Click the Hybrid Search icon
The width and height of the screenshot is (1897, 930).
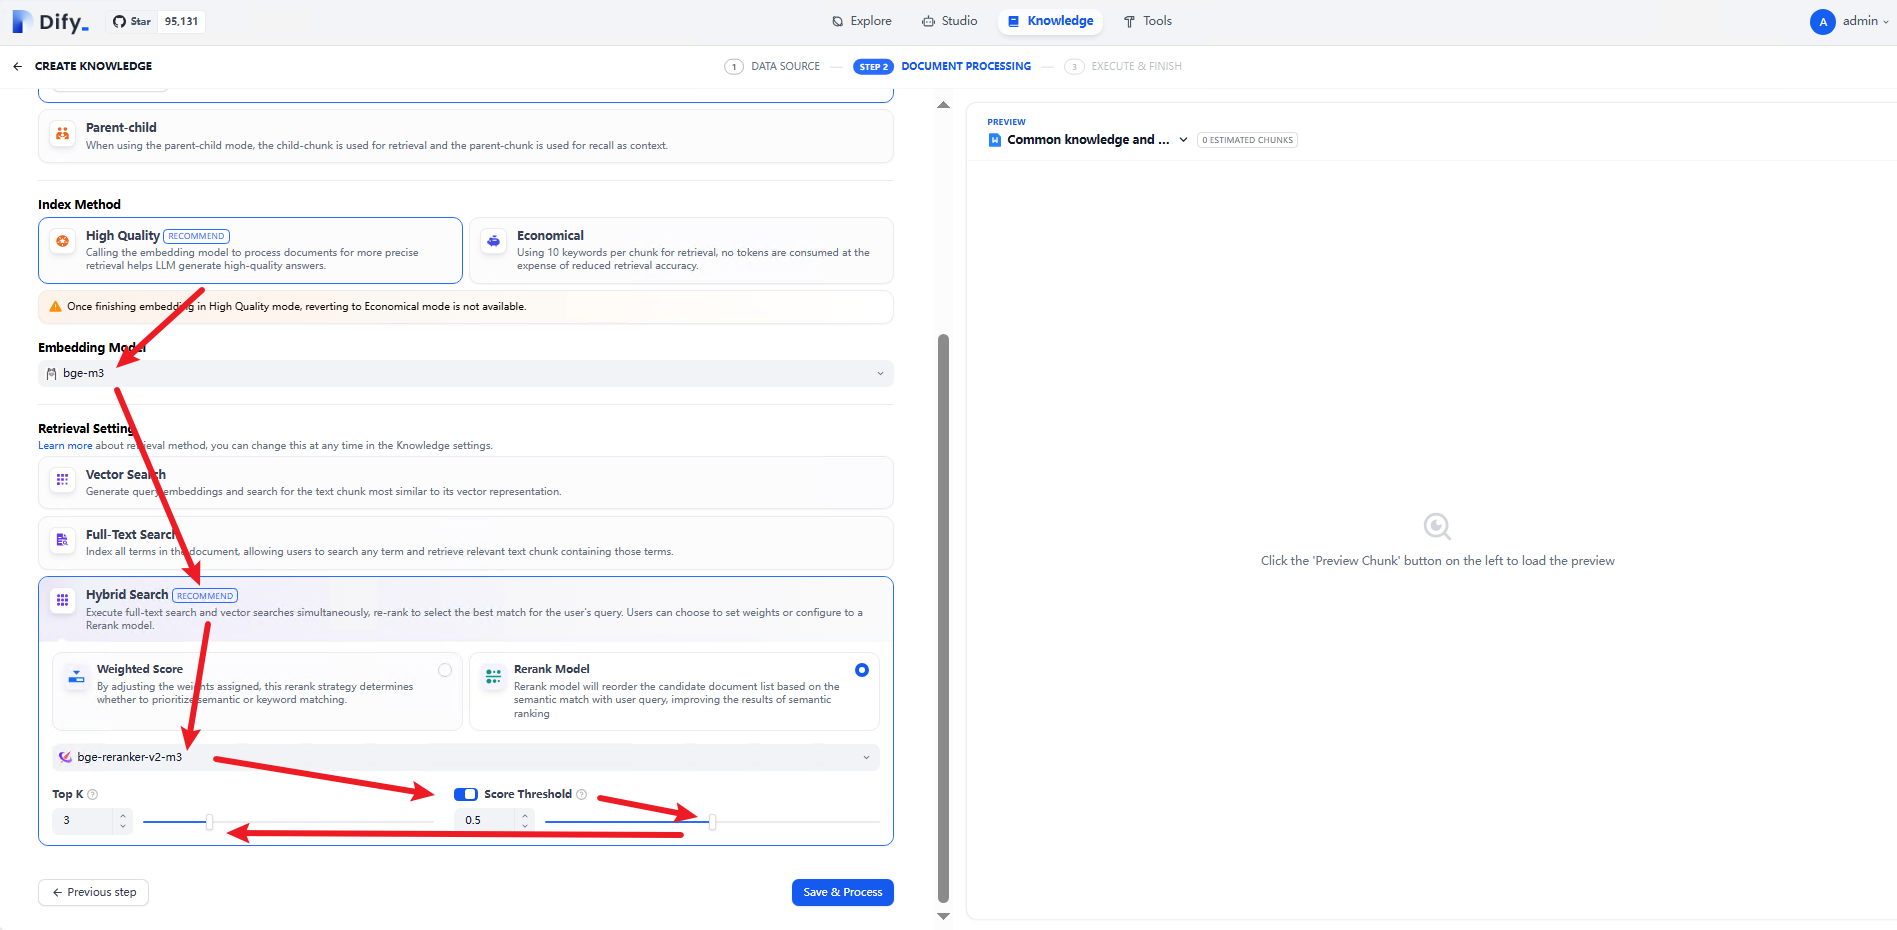click(x=62, y=600)
